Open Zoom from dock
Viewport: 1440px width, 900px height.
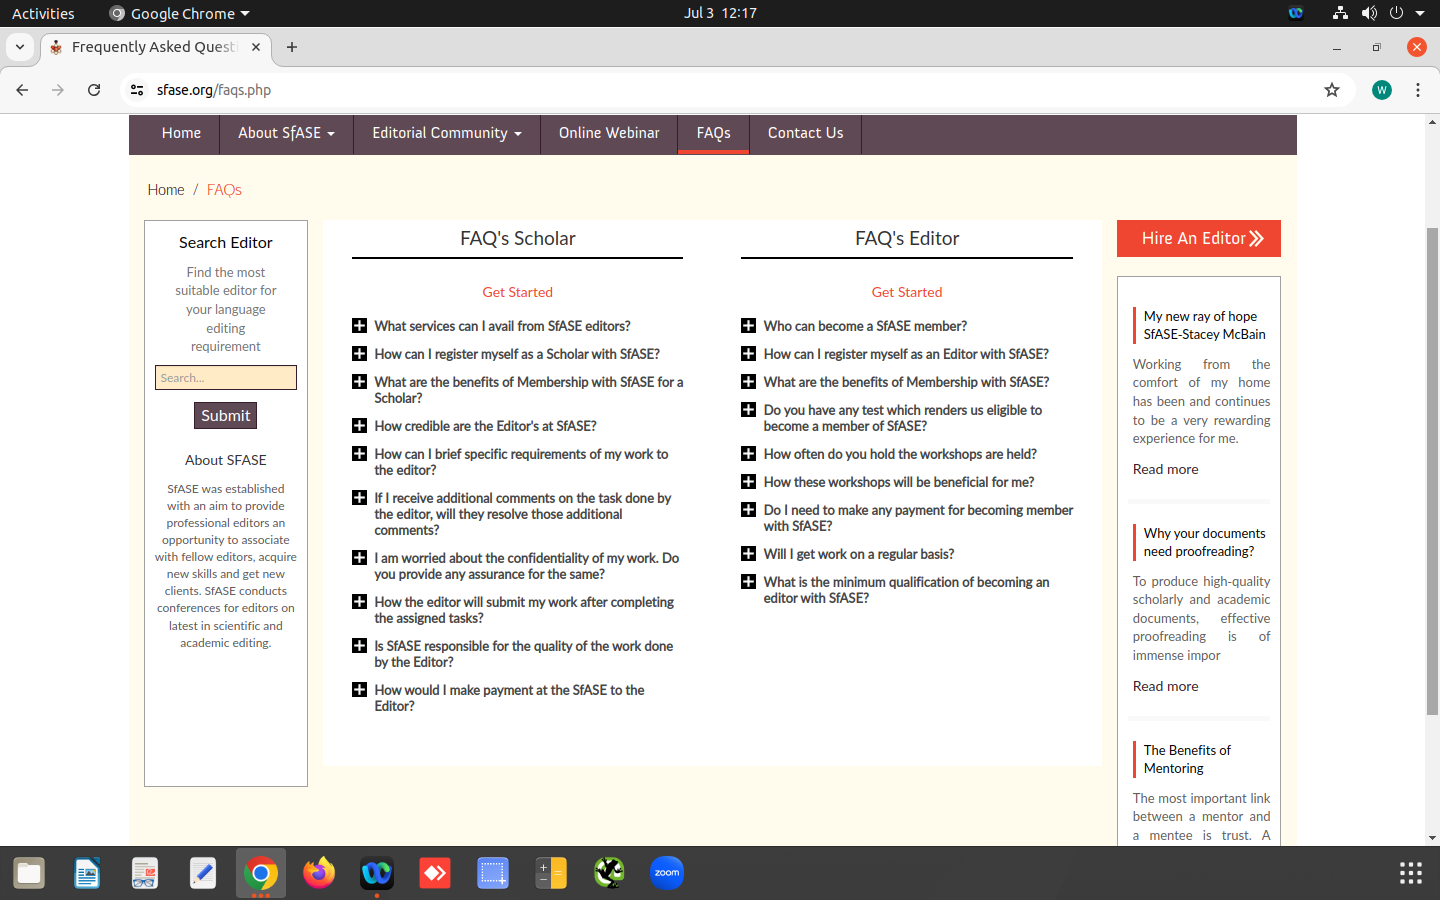pos(667,873)
